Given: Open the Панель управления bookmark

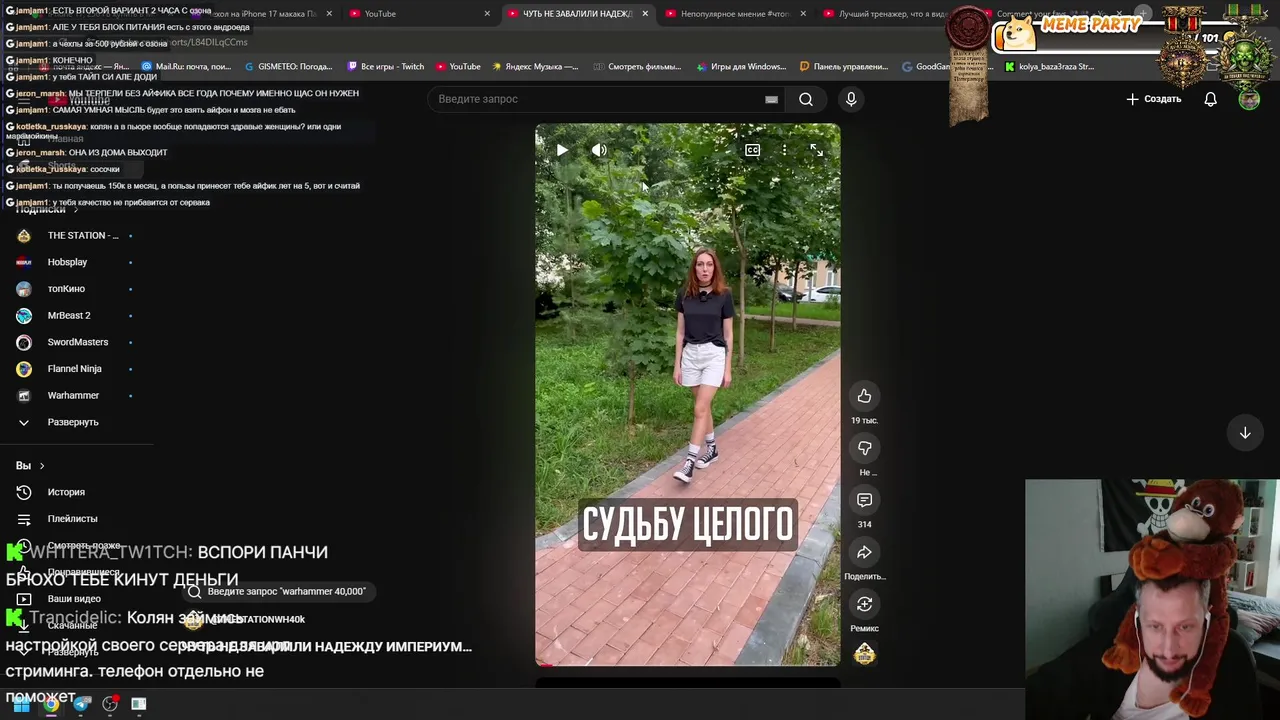Looking at the screenshot, I should click(844, 67).
